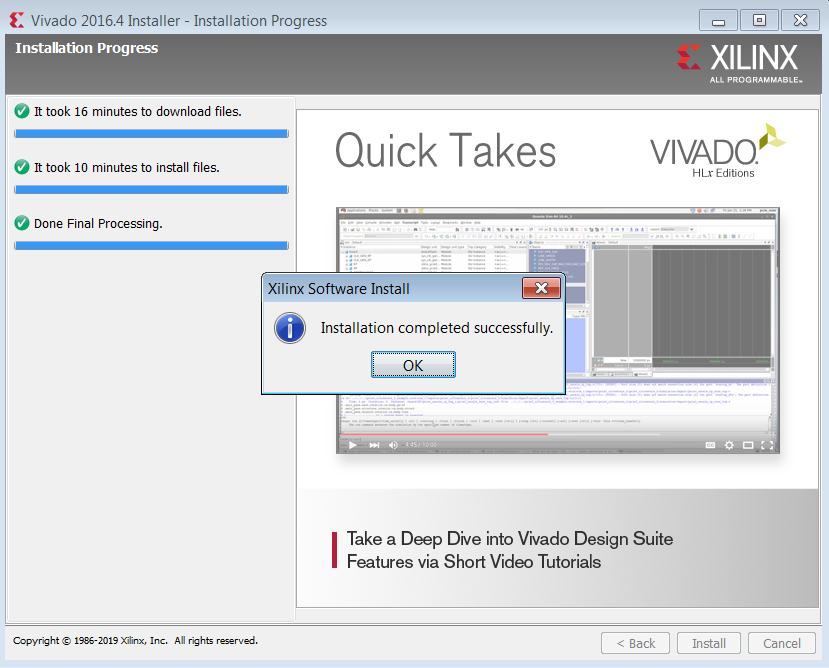The height and width of the screenshot is (668, 829).
Task: Click the Vivado HLx Editions logo
Action: (717, 151)
